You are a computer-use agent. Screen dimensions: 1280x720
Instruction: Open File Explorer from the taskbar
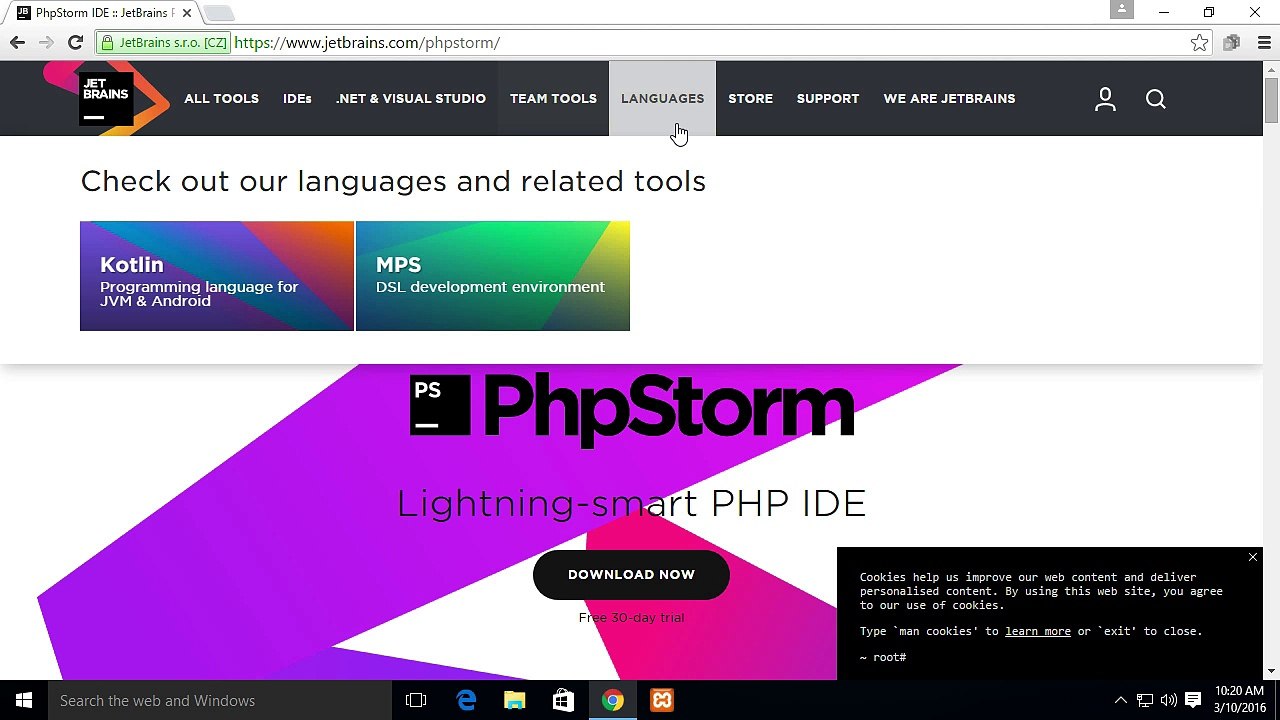[x=514, y=701]
